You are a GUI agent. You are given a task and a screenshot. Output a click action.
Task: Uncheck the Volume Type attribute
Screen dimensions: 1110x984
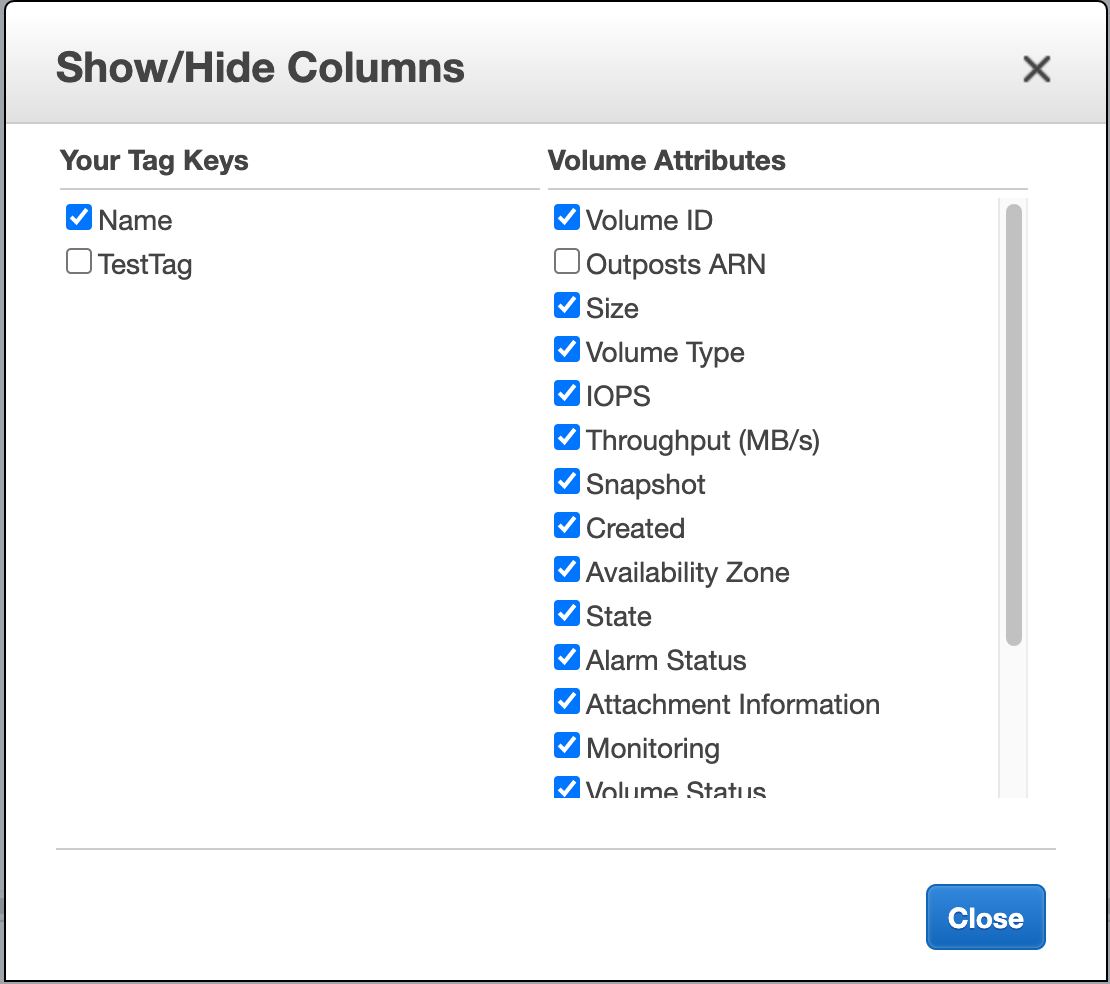567,349
